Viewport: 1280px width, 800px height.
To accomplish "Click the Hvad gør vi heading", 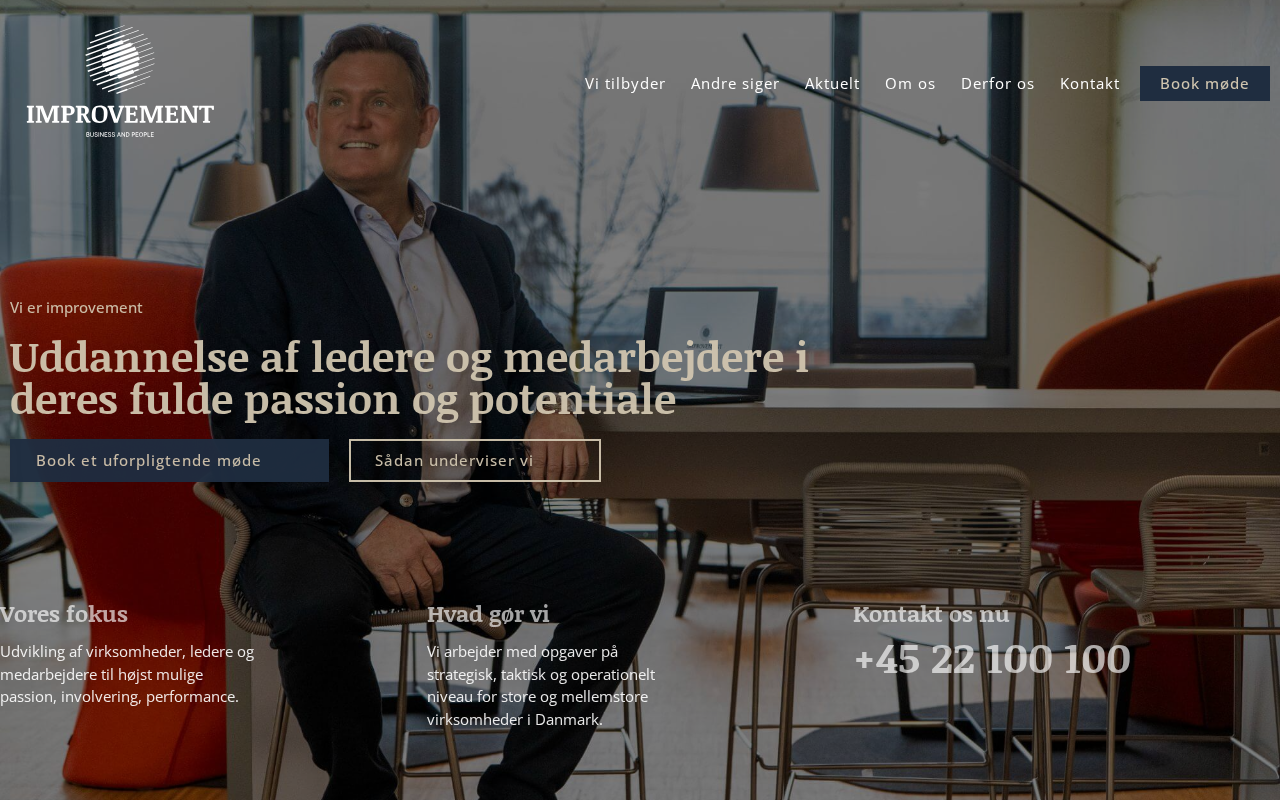I will [x=488, y=614].
